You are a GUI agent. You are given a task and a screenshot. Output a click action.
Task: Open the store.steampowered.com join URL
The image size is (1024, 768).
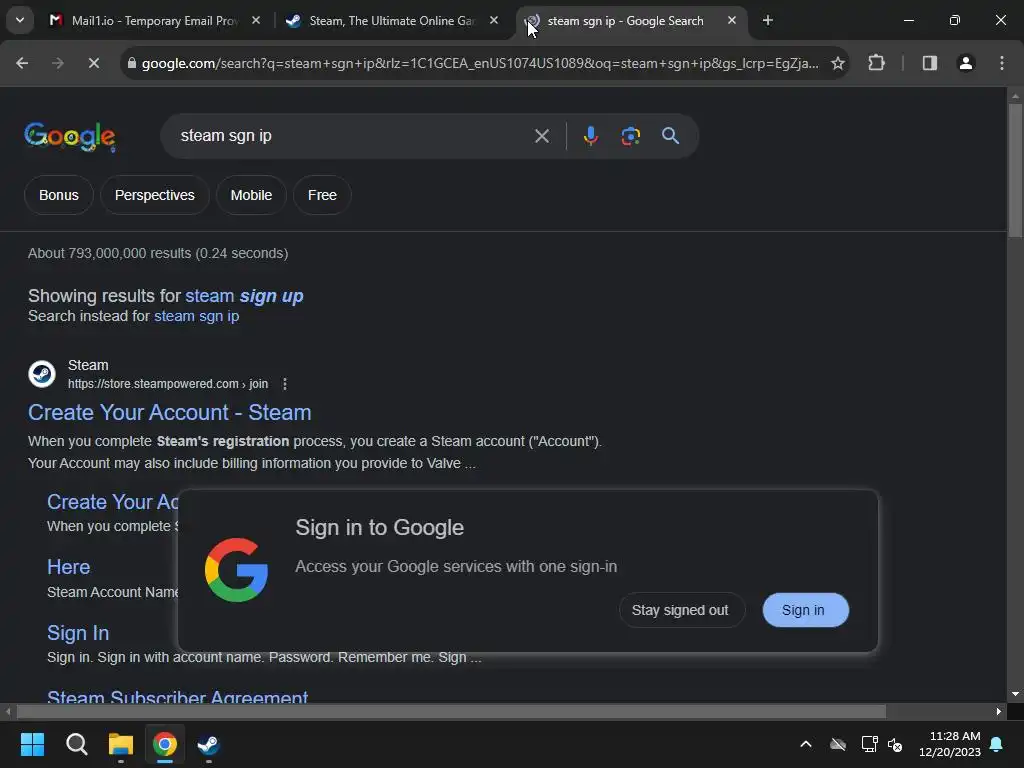click(x=168, y=384)
